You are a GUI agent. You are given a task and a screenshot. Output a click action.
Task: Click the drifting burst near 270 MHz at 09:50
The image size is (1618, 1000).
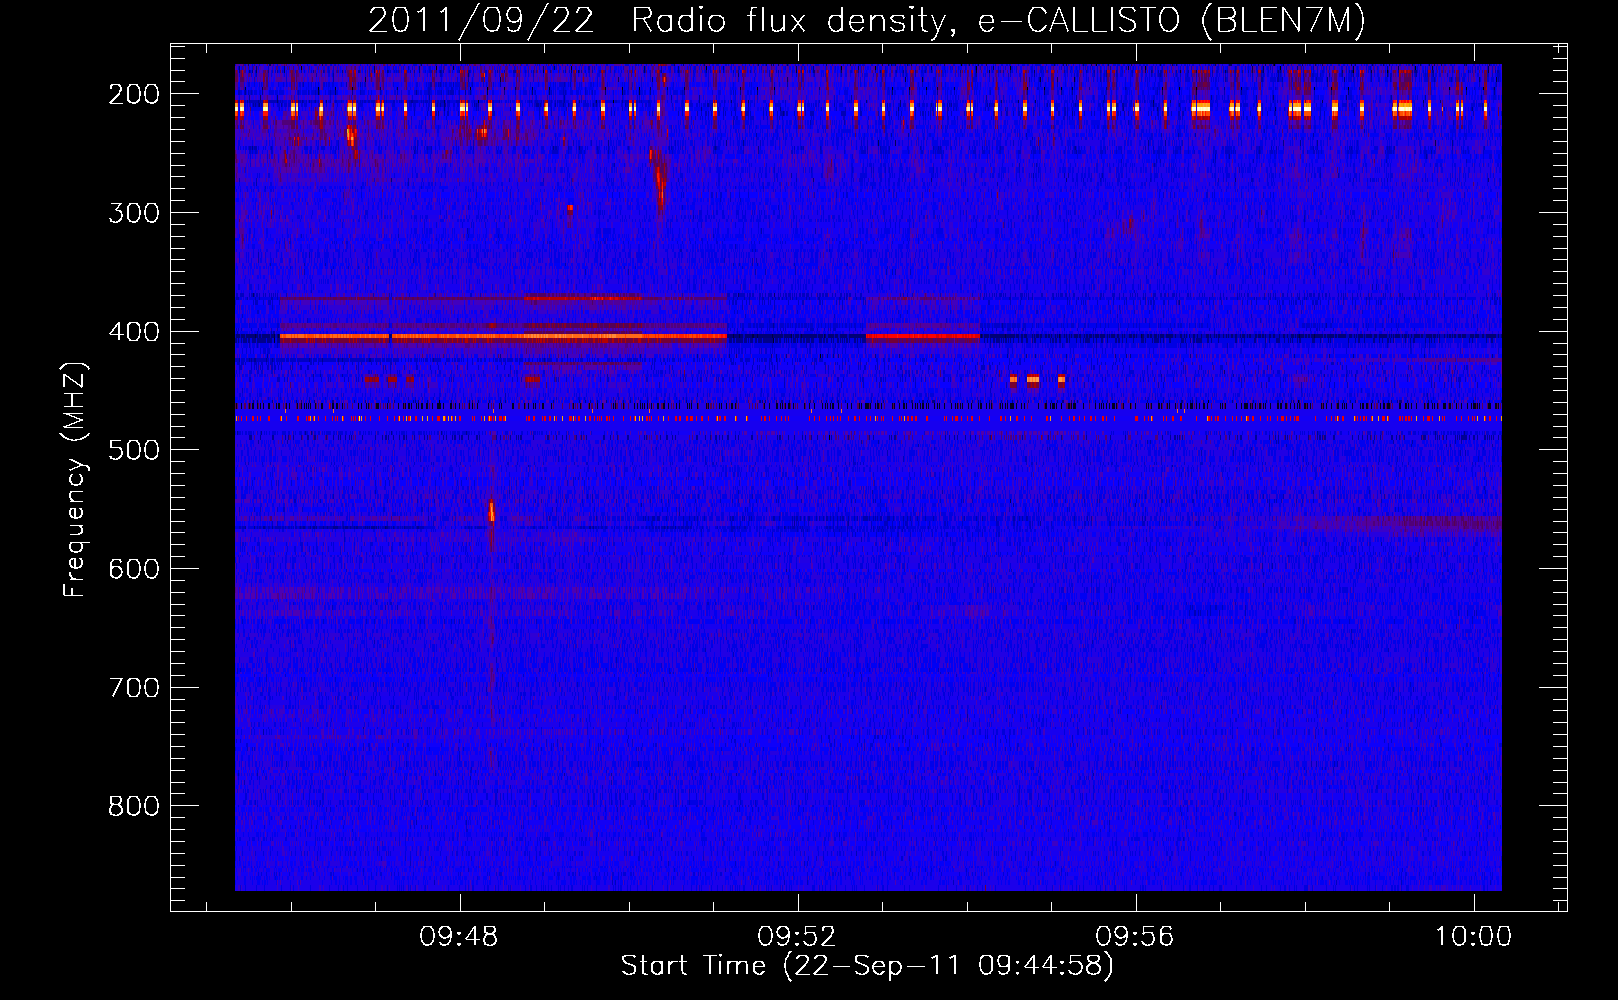[x=659, y=182]
